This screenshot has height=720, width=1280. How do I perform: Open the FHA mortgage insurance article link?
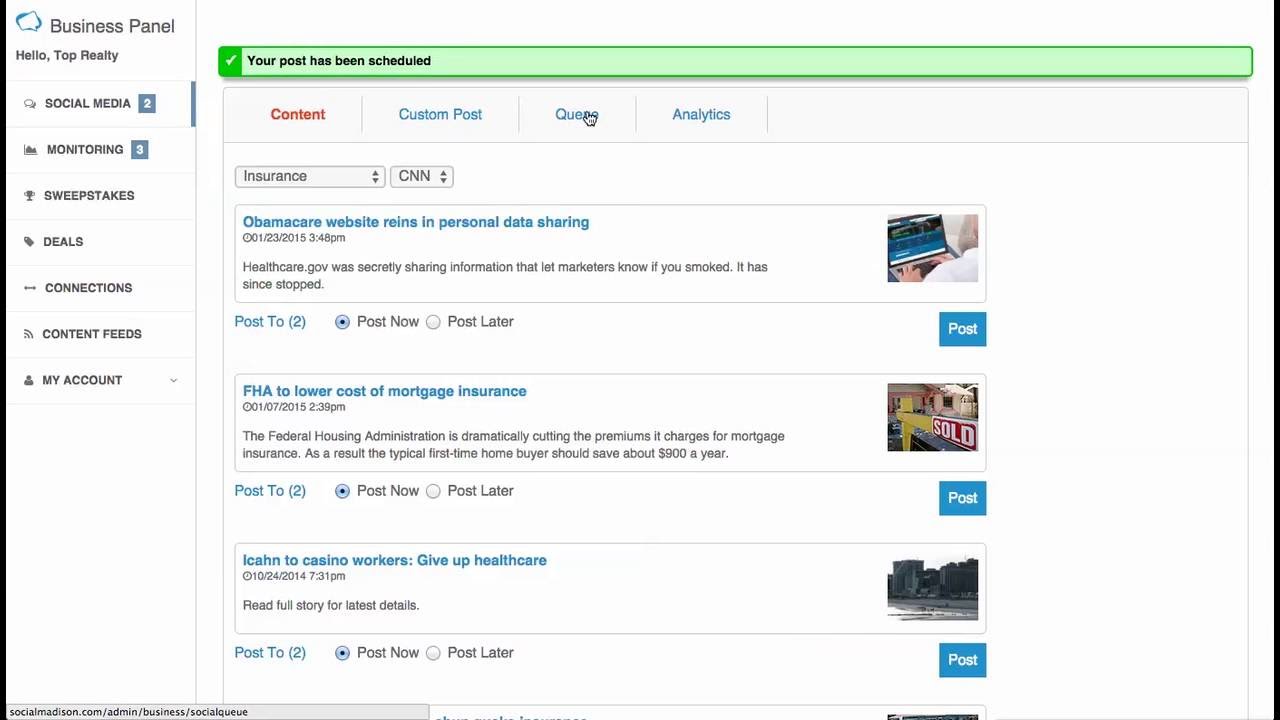point(384,391)
